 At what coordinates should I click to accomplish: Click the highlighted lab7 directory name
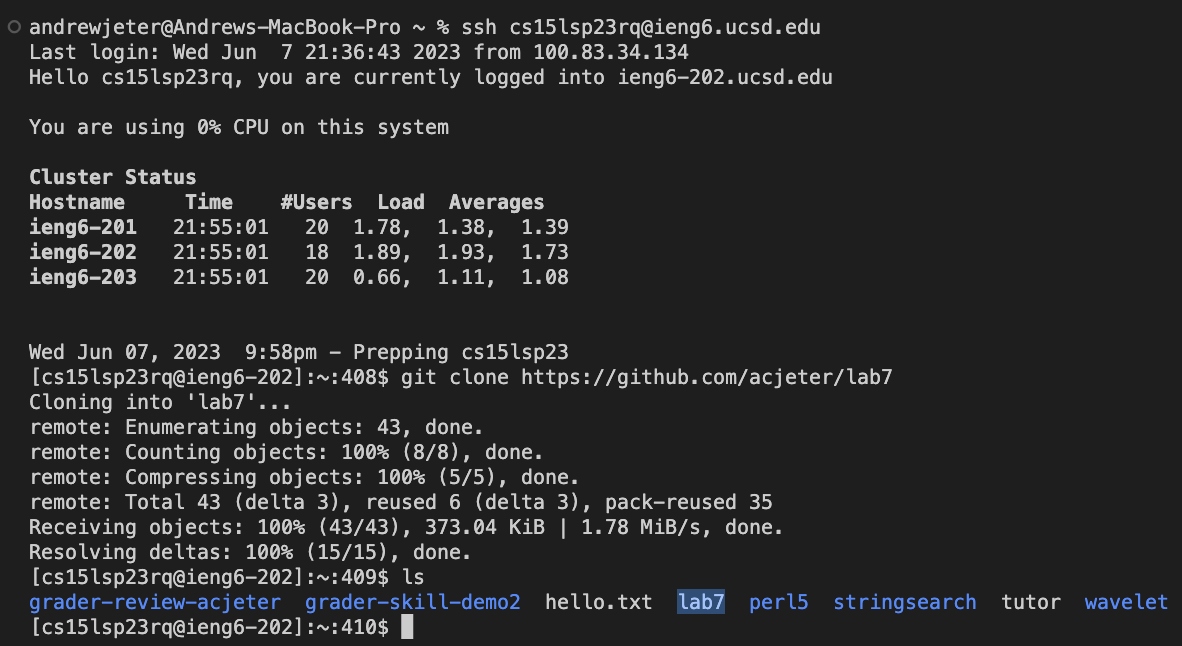pyautogui.click(x=701, y=602)
